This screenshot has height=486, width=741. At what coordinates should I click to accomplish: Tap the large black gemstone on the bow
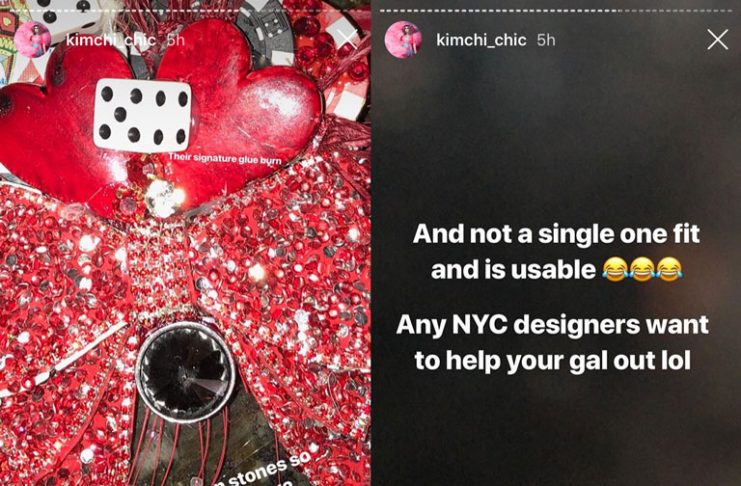coord(185,372)
